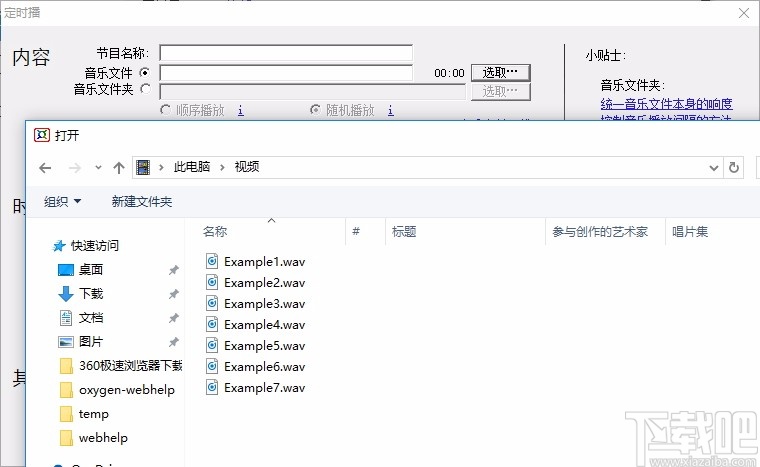Image resolution: width=760 pixels, height=467 pixels.
Task: Choose 随机播放 radio option
Action: point(315,110)
